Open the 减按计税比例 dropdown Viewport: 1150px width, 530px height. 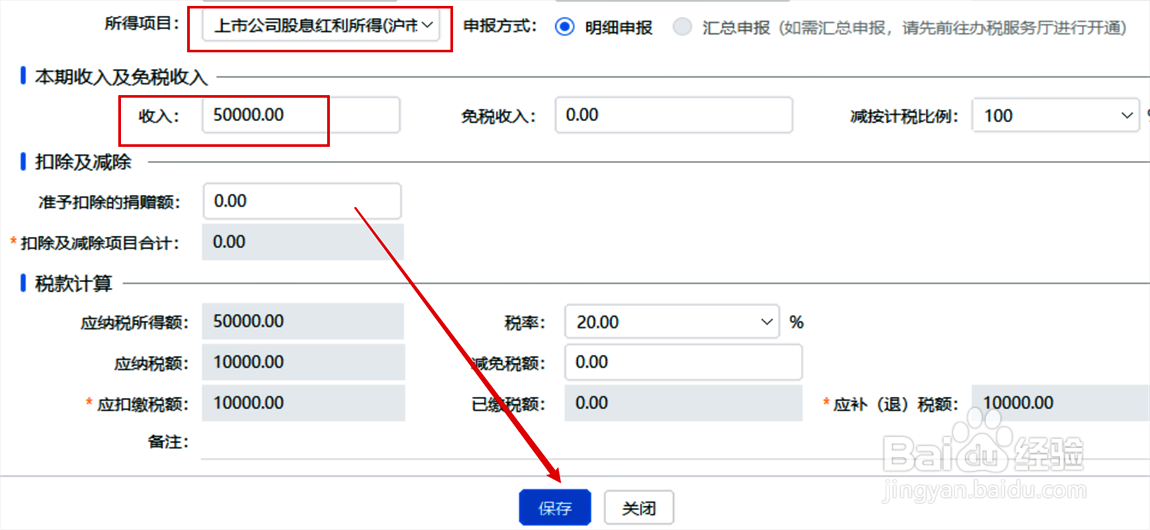(x=1054, y=115)
